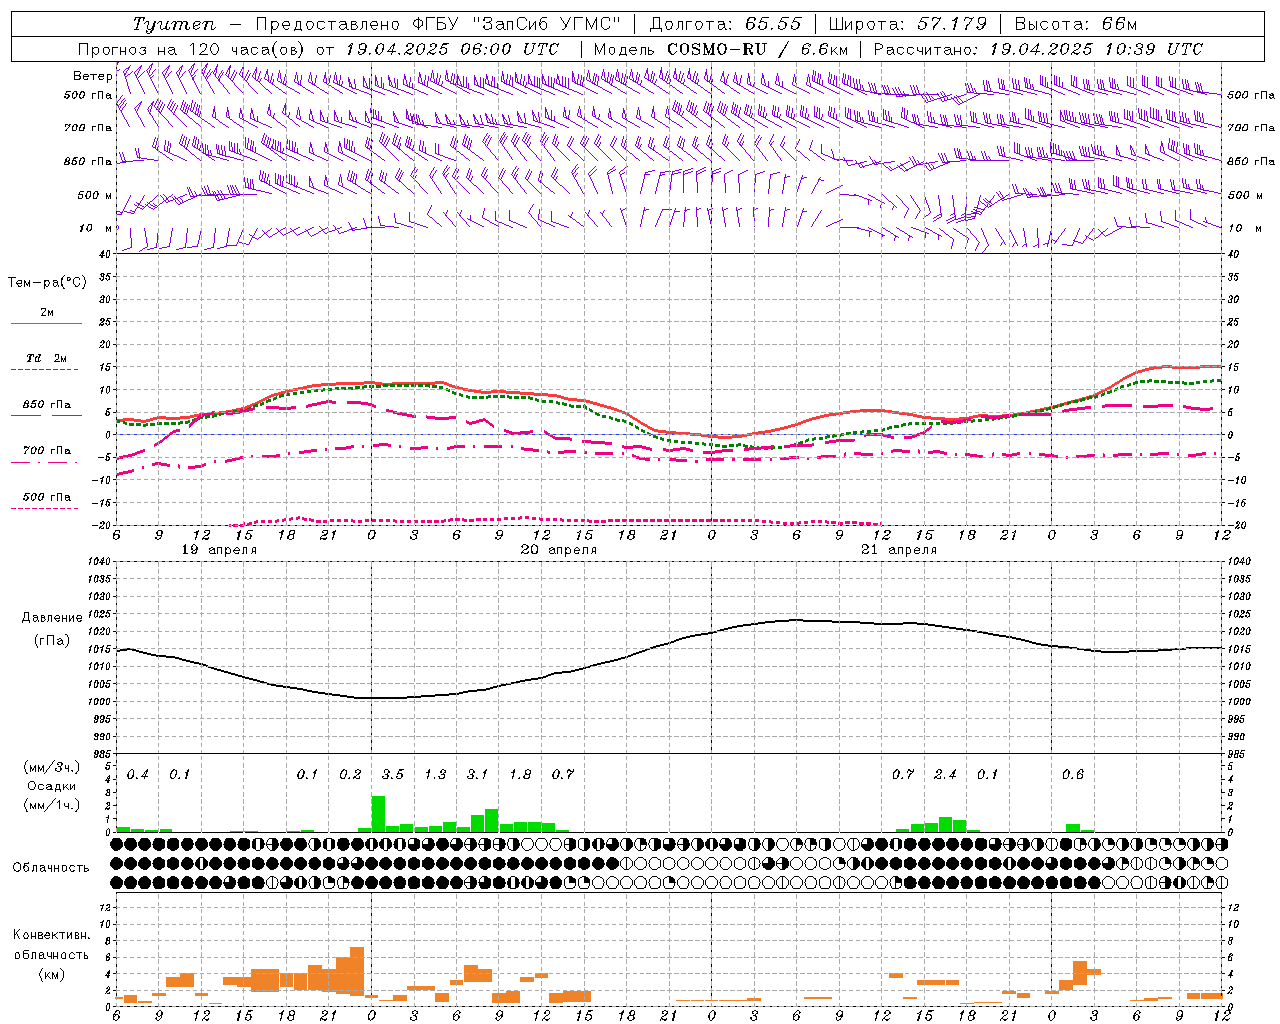Click the "(мм/3ч.)" precipitation unit label
The height and width of the screenshot is (1024, 1280).
[x=51, y=767]
